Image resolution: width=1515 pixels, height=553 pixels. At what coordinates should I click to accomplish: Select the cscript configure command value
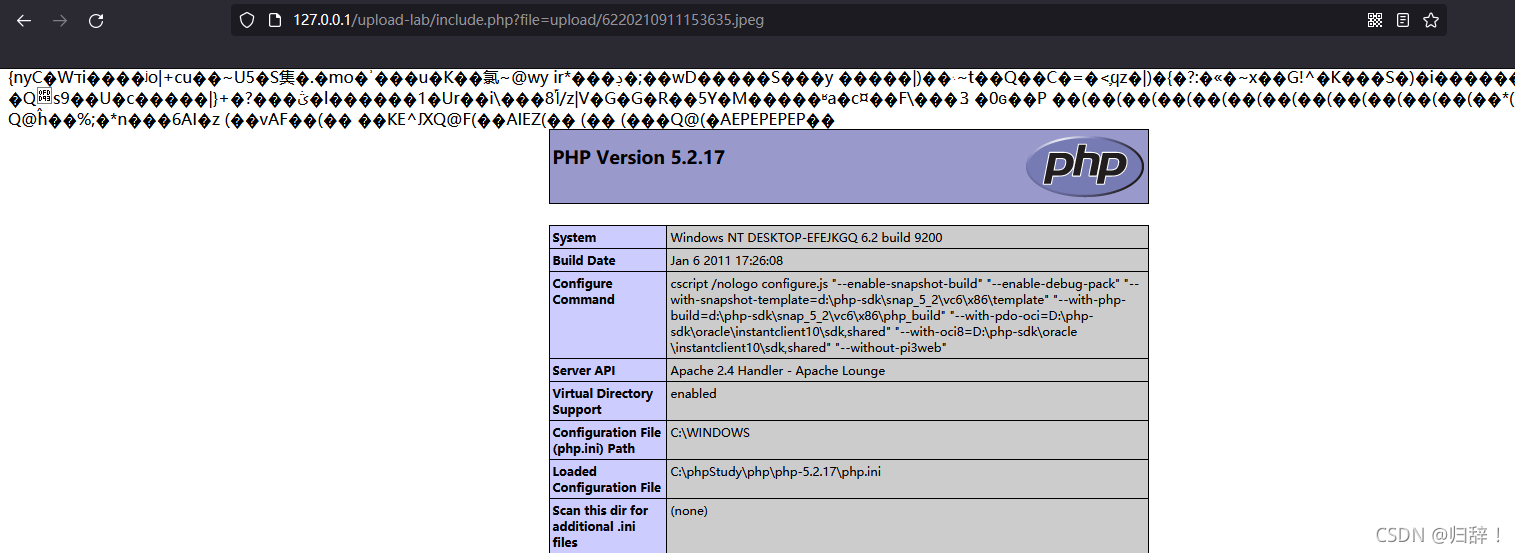coord(907,315)
